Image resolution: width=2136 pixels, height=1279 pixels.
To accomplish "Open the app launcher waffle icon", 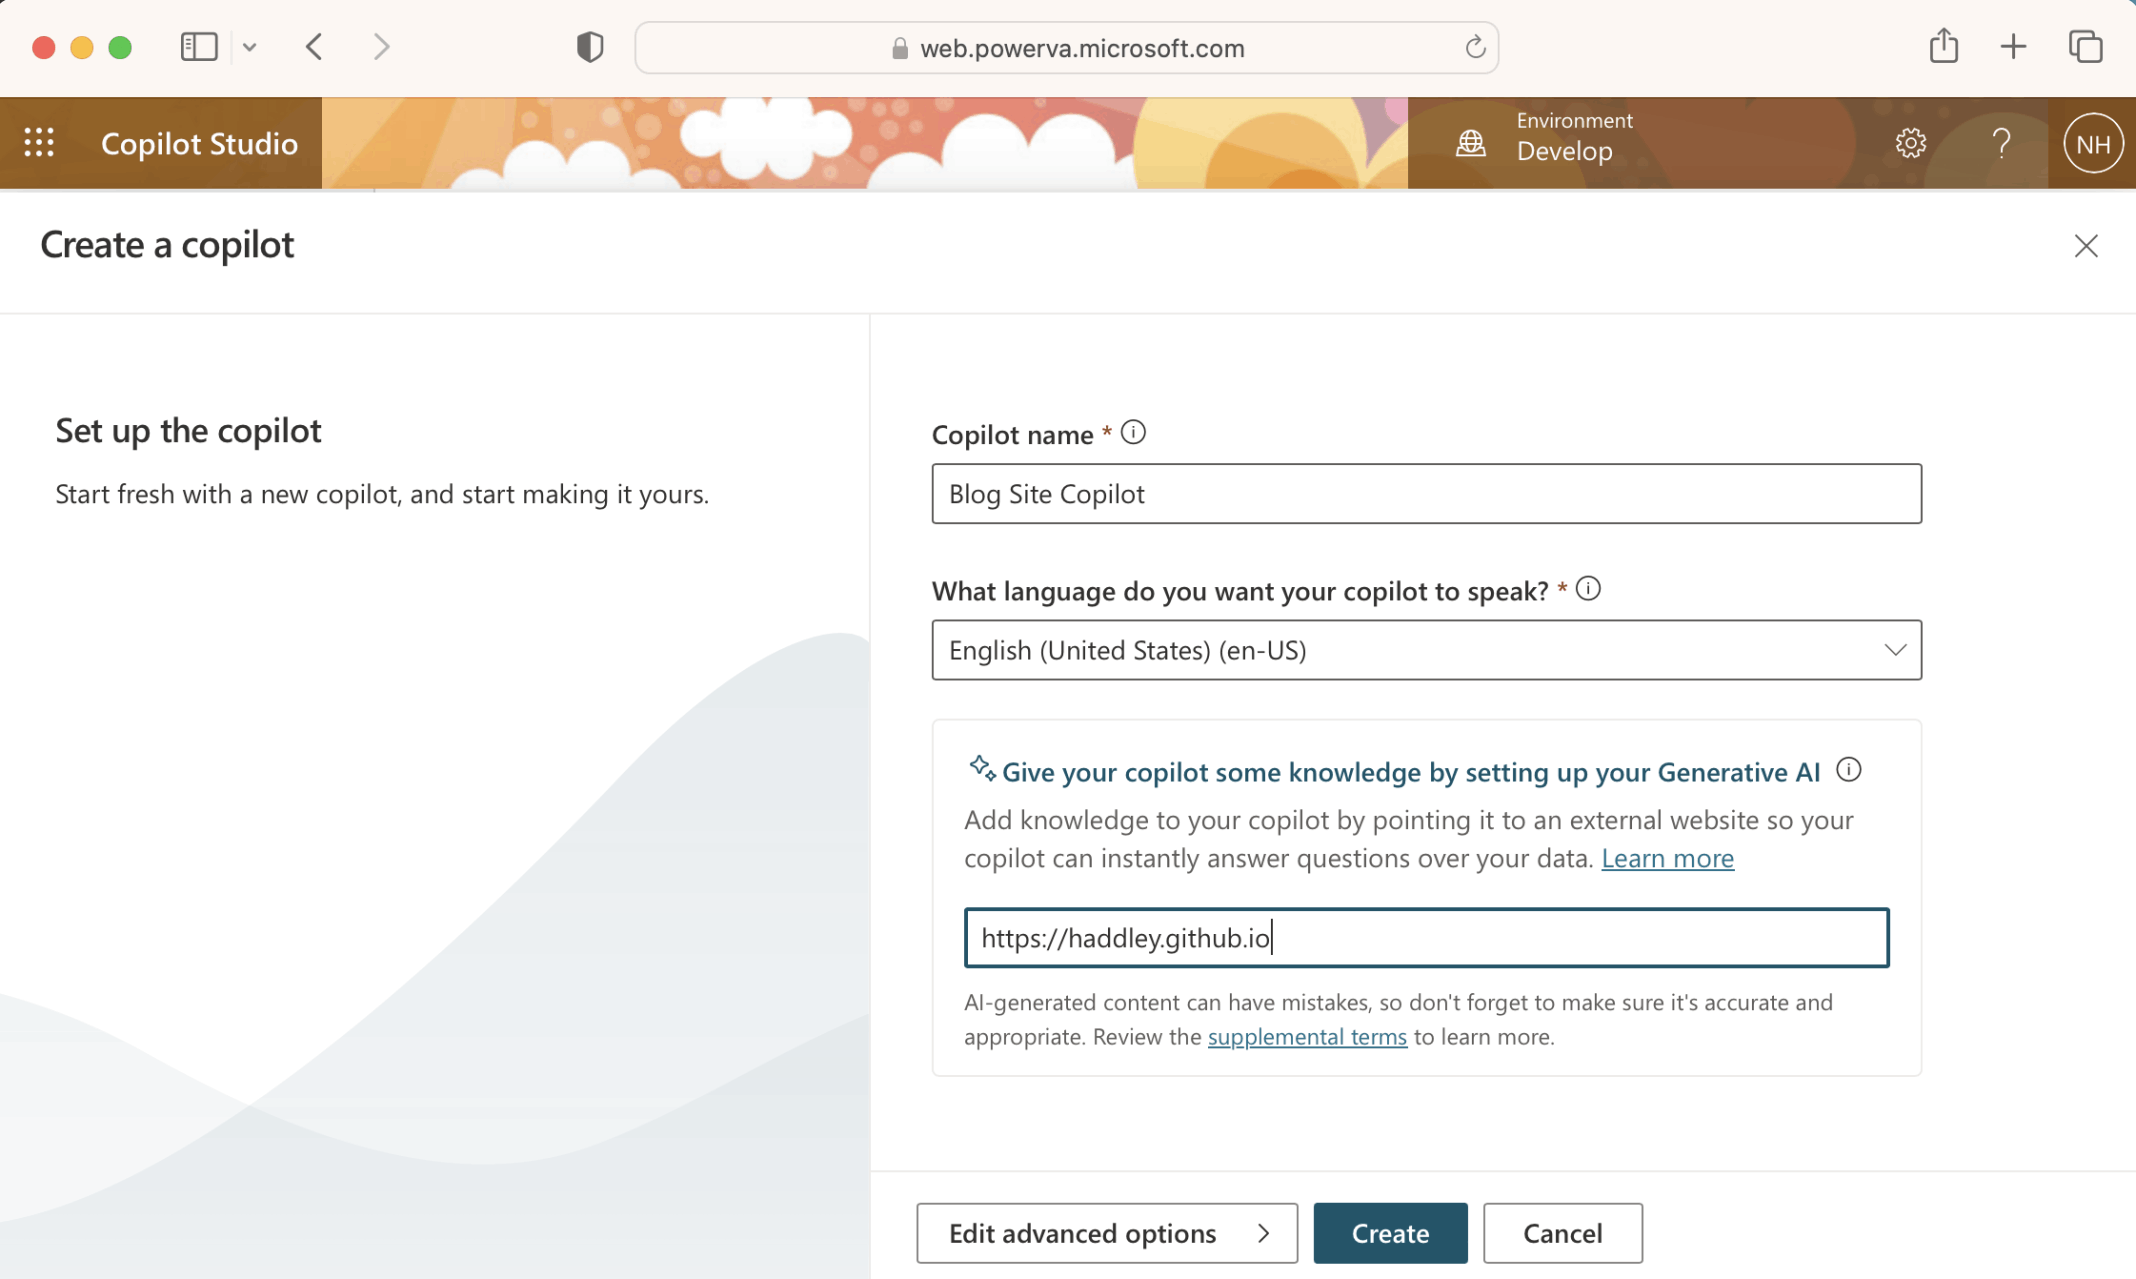I will pyautogui.click(x=39, y=143).
